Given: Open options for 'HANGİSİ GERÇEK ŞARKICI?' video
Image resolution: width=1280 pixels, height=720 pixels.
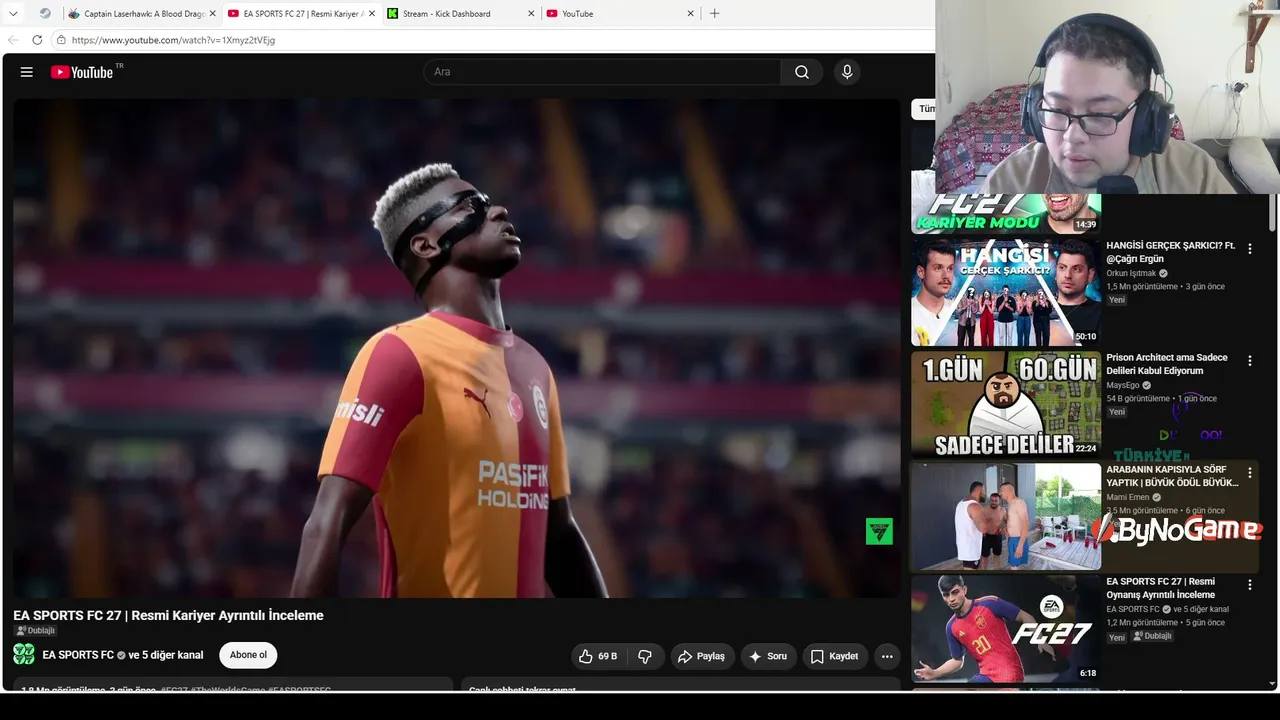Looking at the screenshot, I should [x=1249, y=248].
